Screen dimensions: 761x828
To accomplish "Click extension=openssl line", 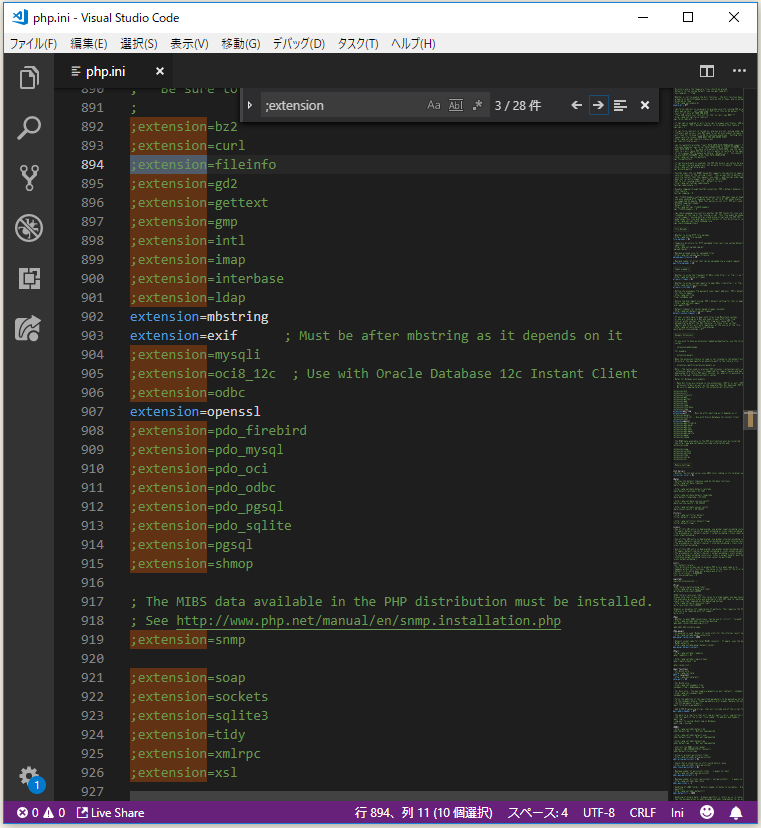I will [195, 411].
